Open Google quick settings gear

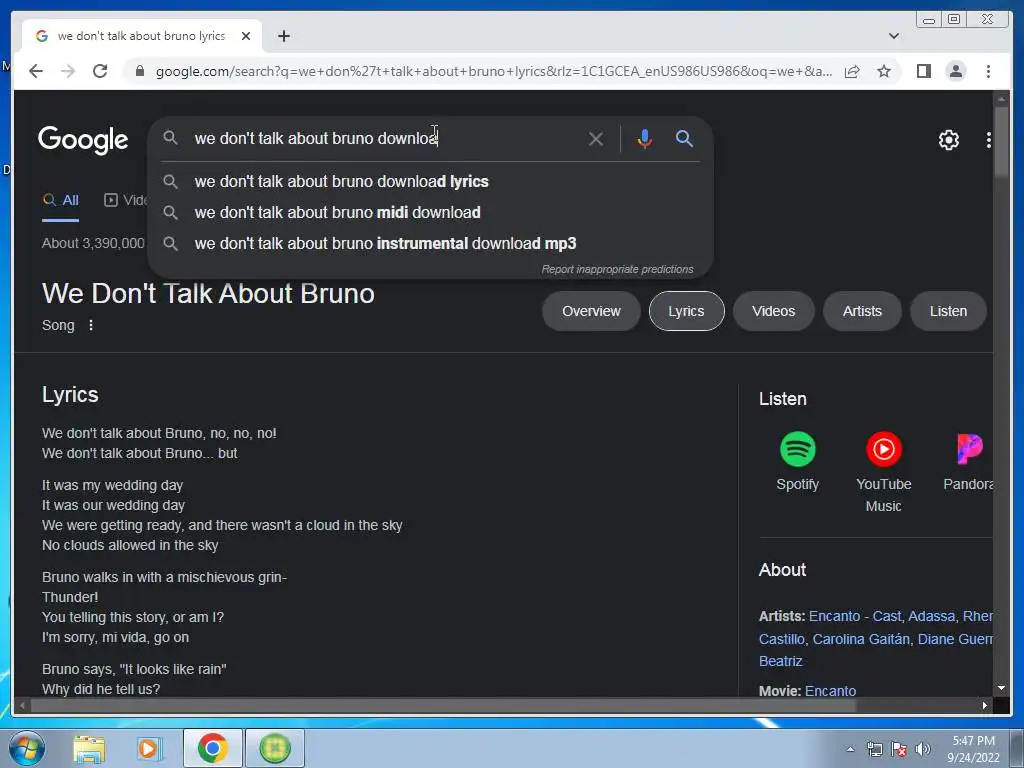click(x=948, y=139)
